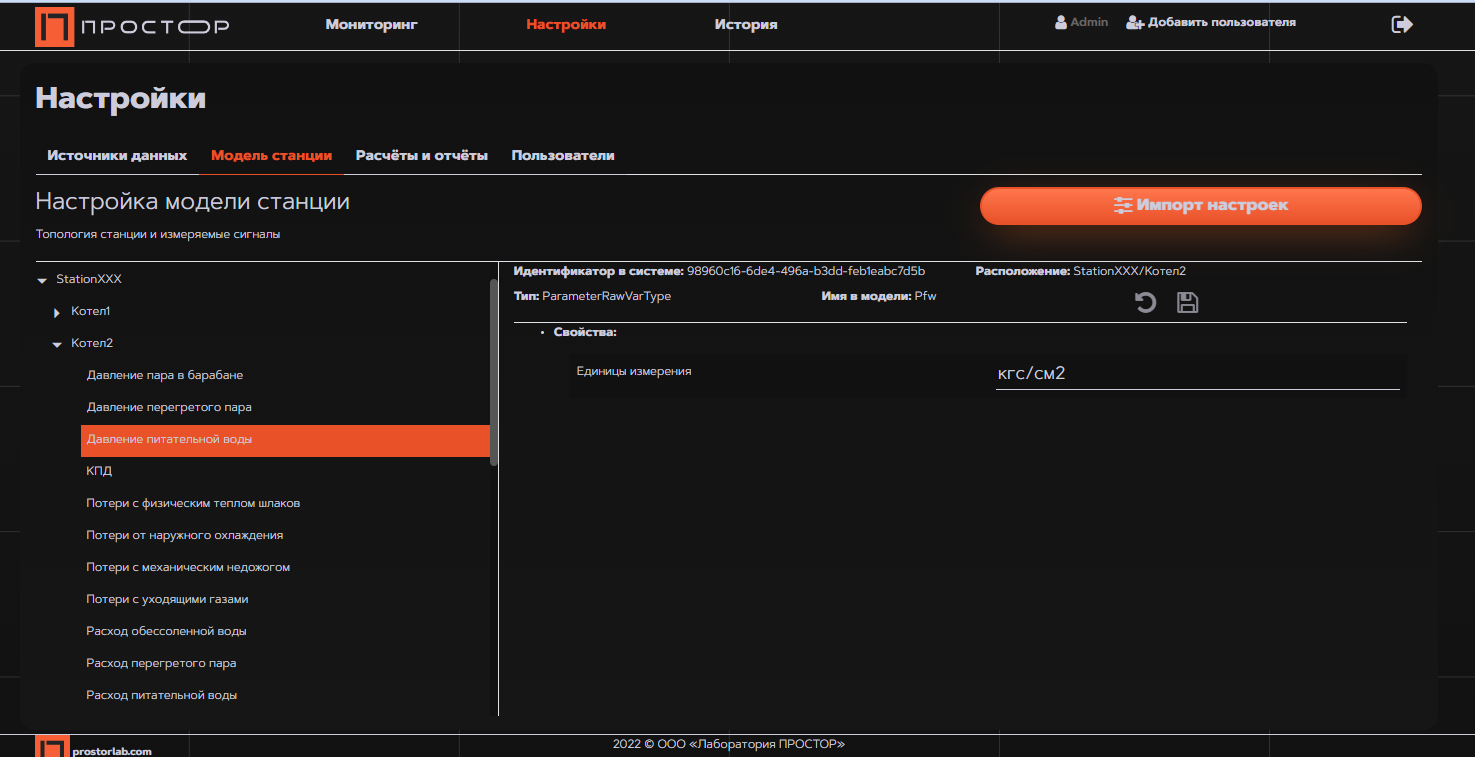Collapse the Котел2 tree node
The width and height of the screenshot is (1475, 757).
click(x=57, y=344)
